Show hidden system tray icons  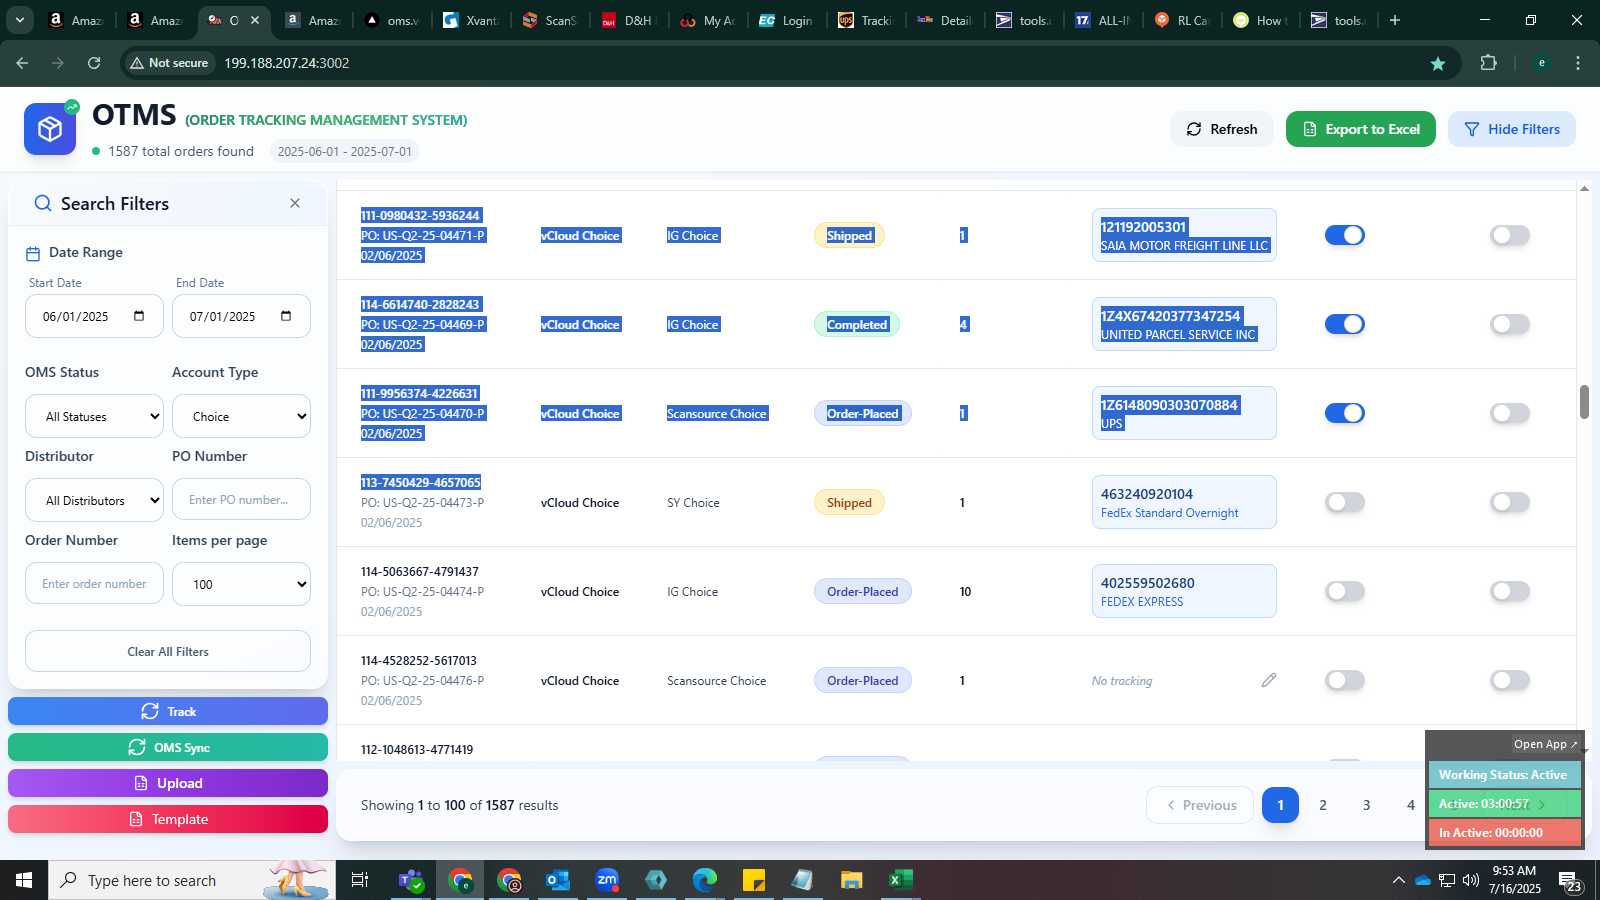point(1398,880)
